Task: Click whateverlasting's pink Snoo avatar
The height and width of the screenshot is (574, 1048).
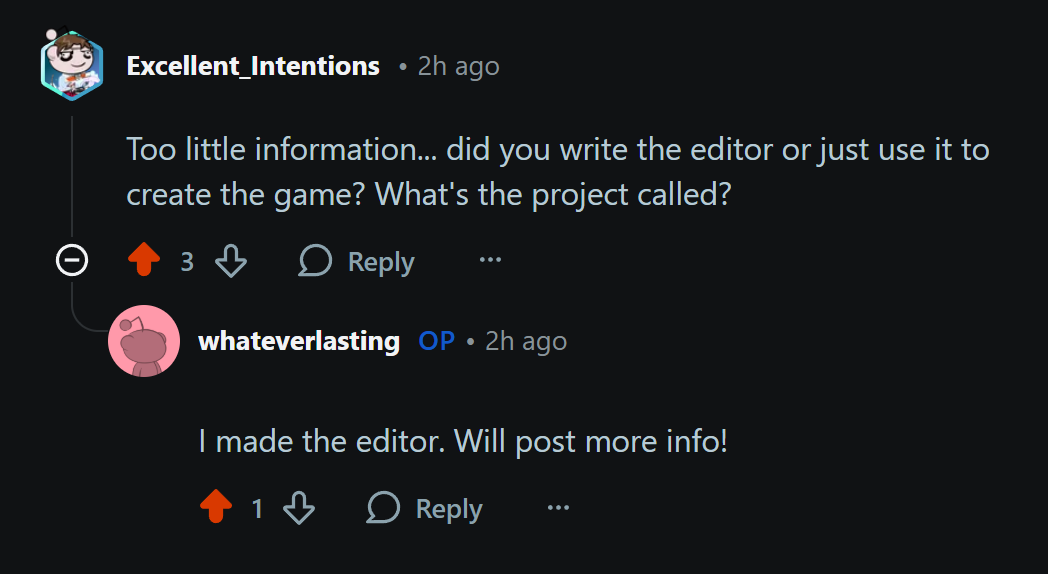Action: (x=143, y=341)
